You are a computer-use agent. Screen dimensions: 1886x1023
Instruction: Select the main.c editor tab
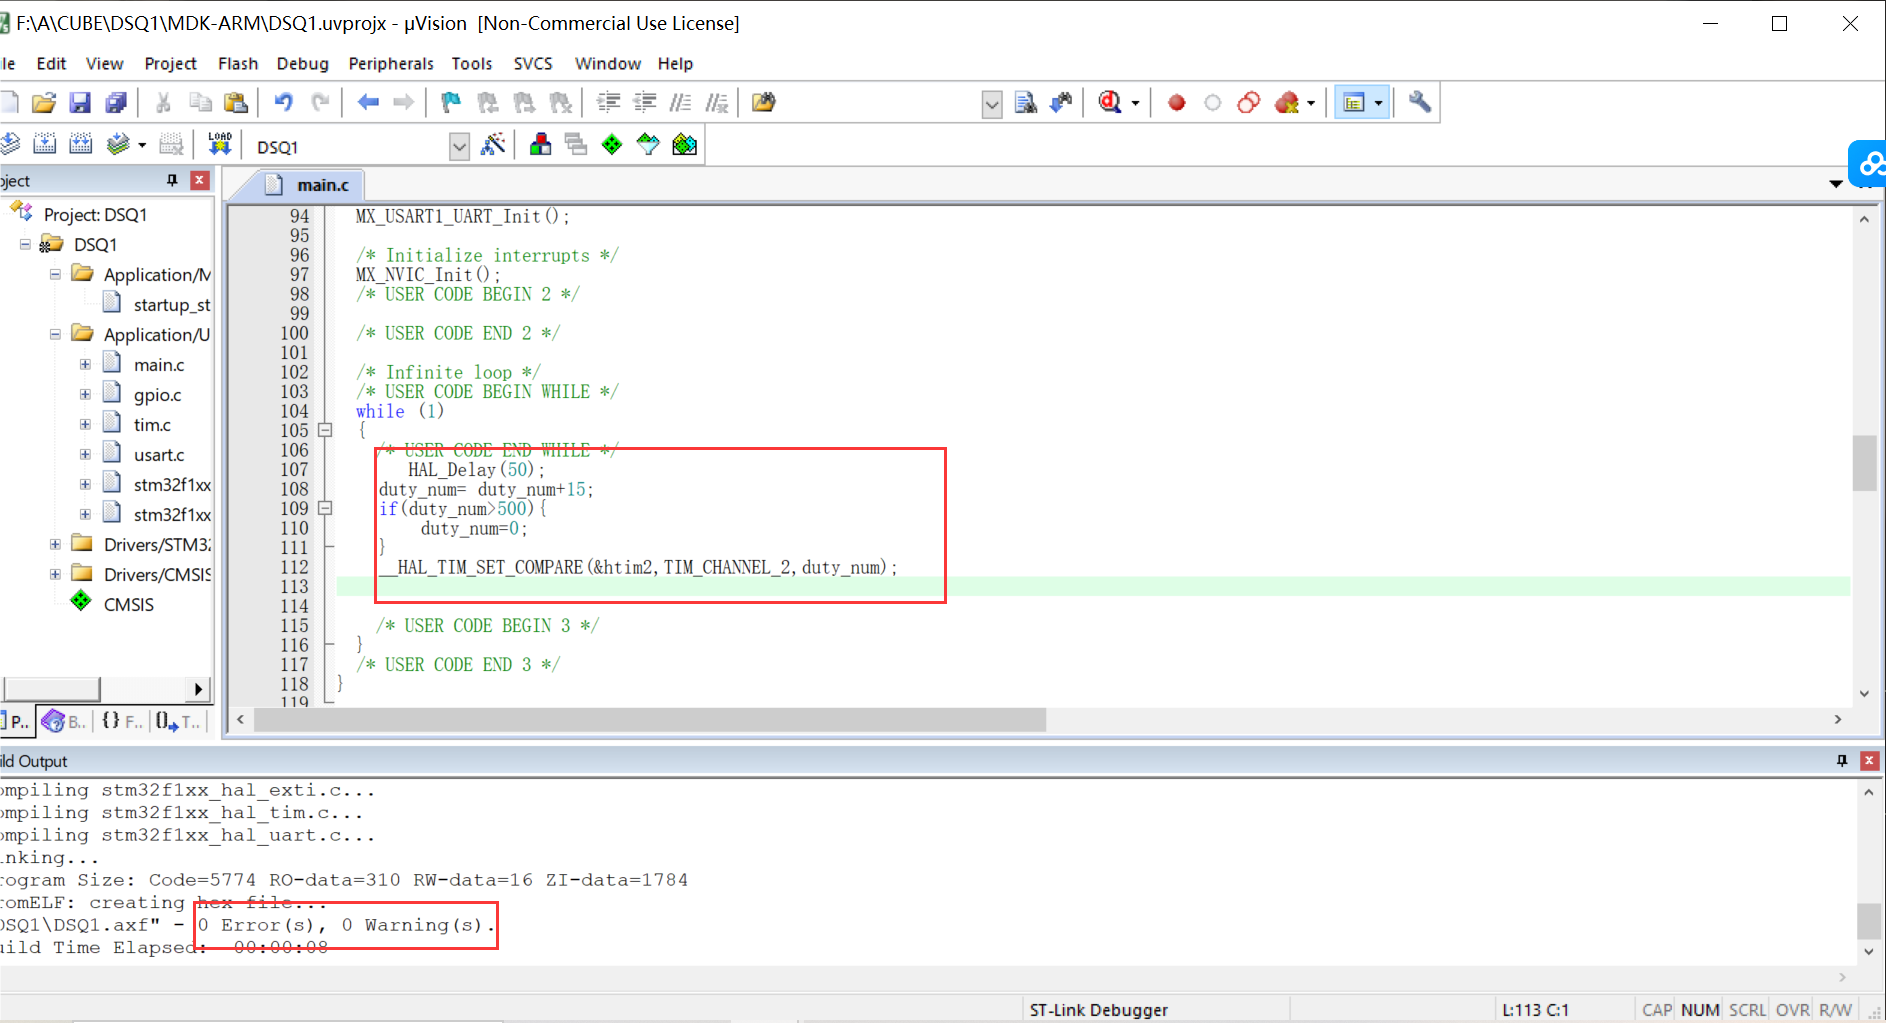coord(307,185)
